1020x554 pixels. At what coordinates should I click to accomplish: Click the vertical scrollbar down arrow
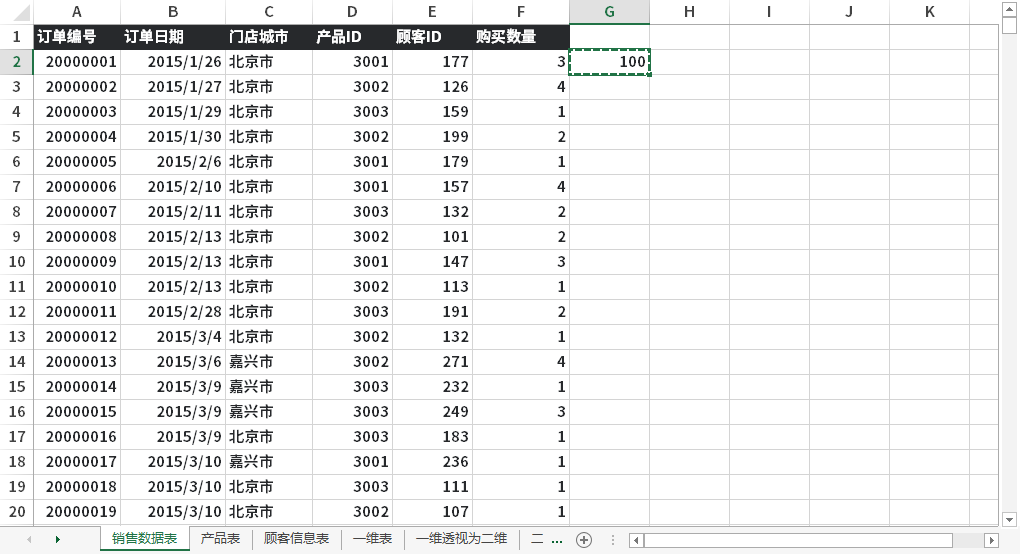tap(1009, 520)
